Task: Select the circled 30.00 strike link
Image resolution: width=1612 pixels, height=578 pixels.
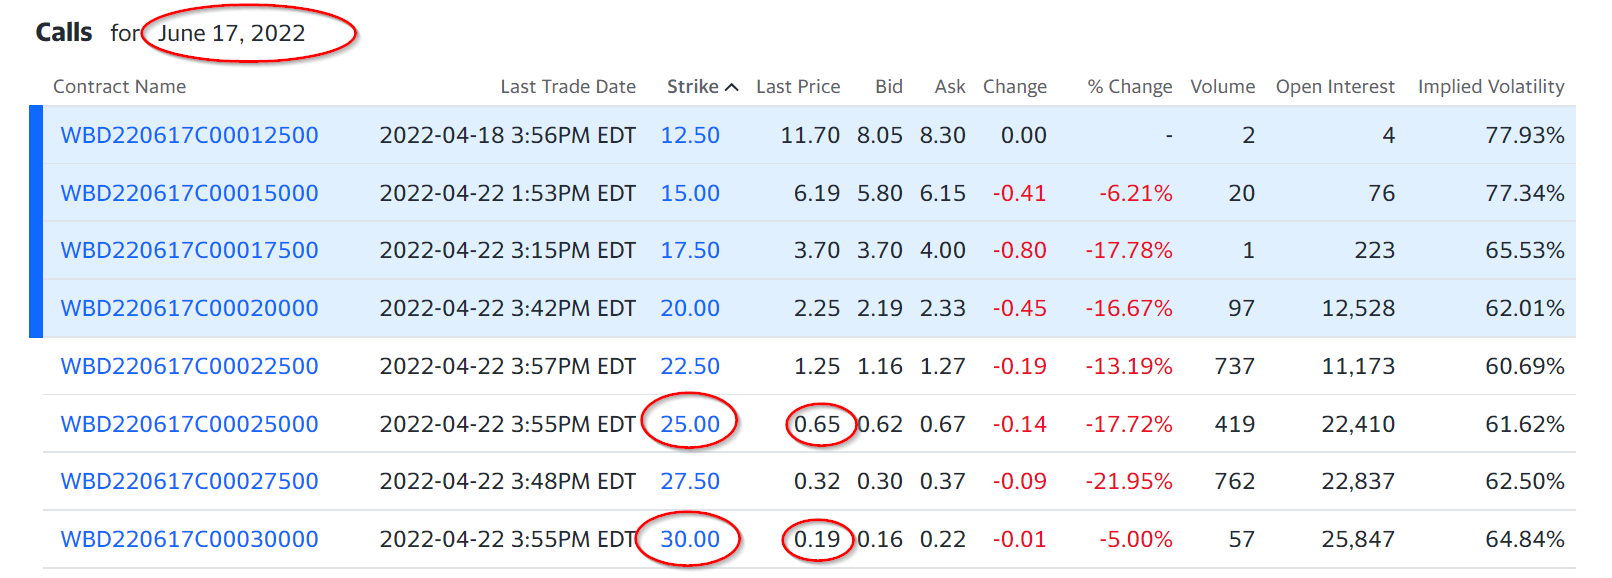Action: click(x=690, y=539)
